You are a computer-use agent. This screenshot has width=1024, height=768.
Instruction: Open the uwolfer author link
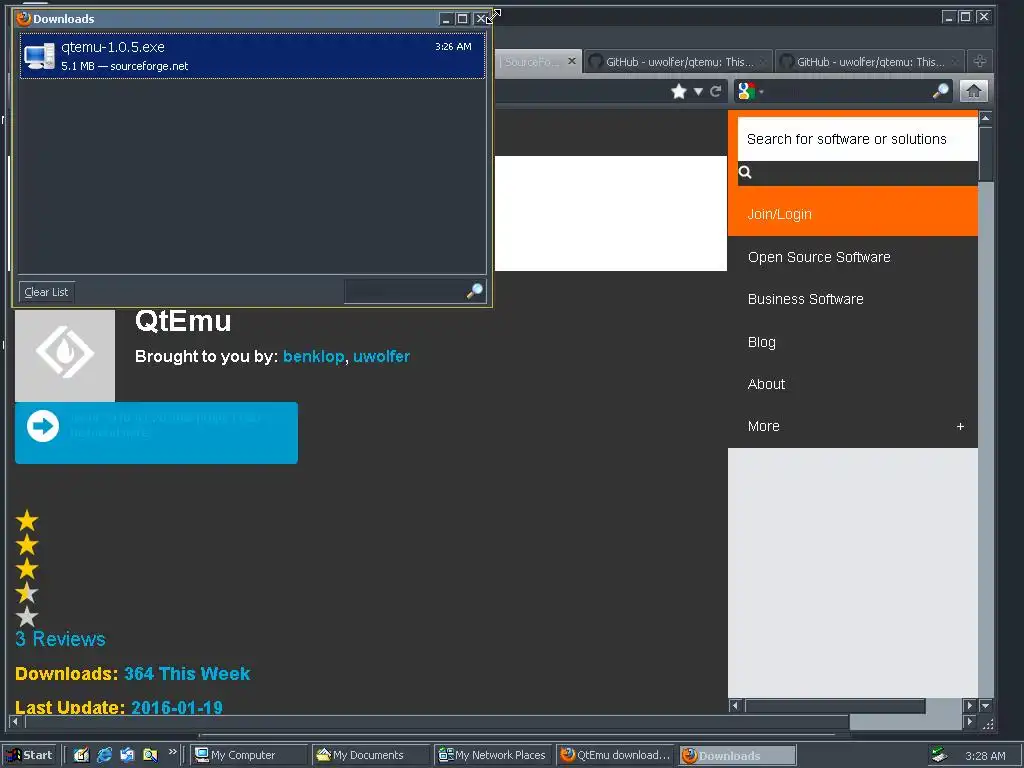coord(381,357)
